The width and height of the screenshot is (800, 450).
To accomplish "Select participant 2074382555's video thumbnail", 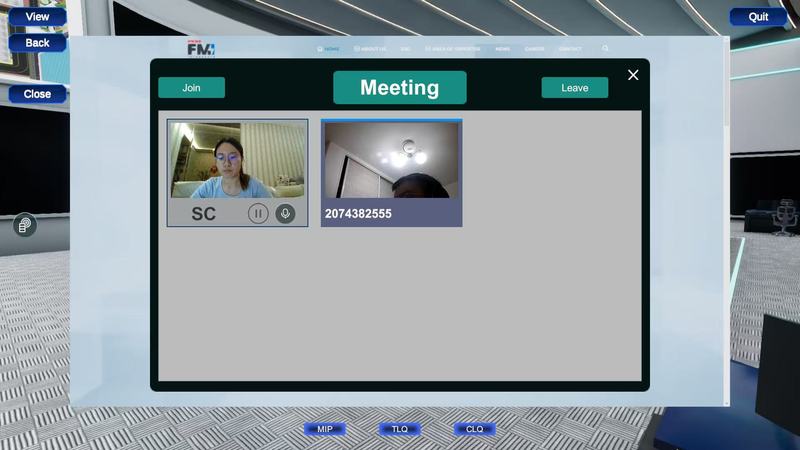I will [x=392, y=160].
